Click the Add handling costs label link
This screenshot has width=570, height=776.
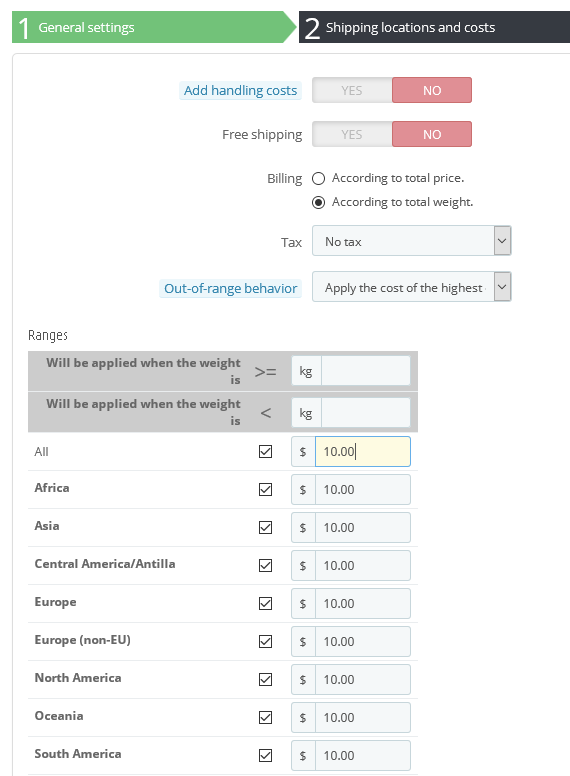240,91
